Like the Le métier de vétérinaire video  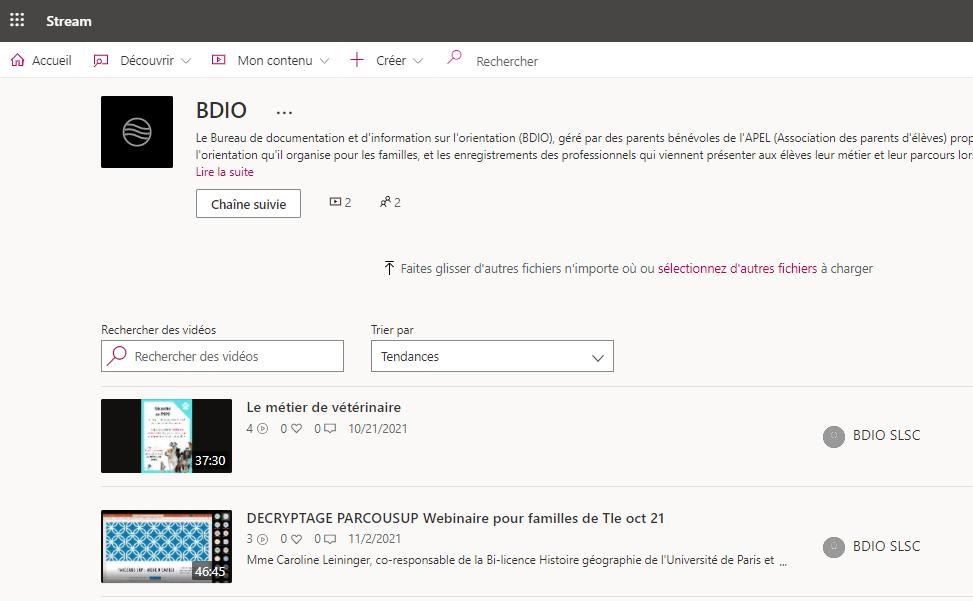pos(297,428)
